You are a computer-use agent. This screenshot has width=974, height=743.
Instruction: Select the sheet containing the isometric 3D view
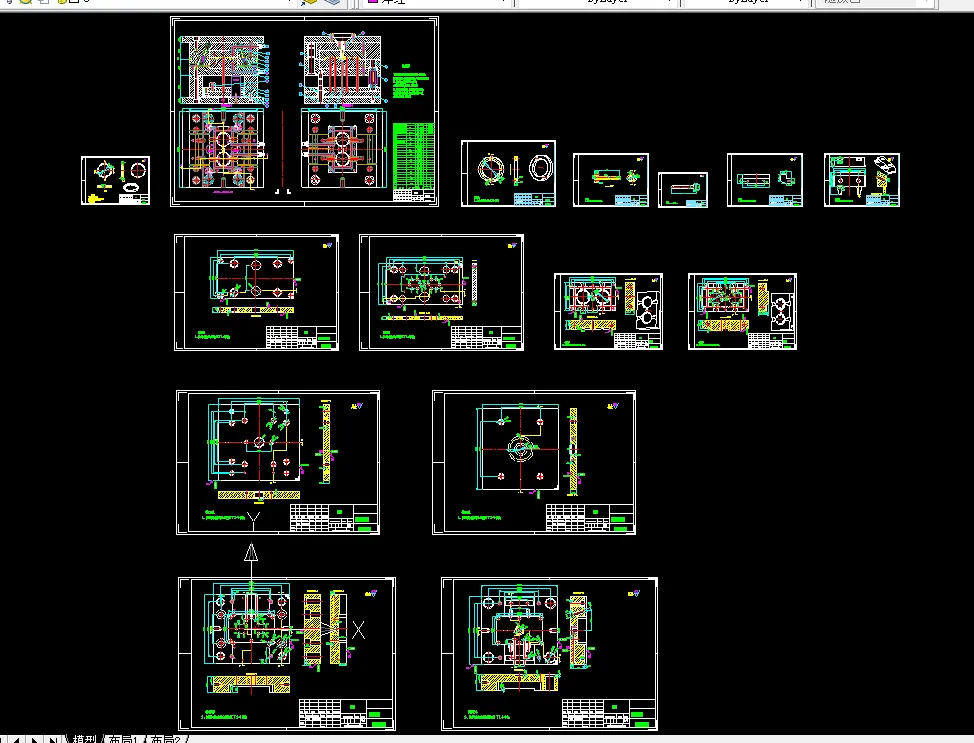point(862,180)
